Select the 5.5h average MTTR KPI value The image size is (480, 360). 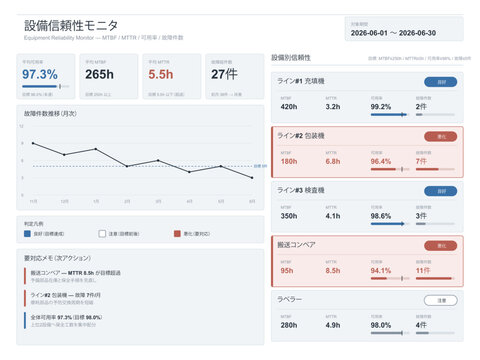(x=161, y=74)
